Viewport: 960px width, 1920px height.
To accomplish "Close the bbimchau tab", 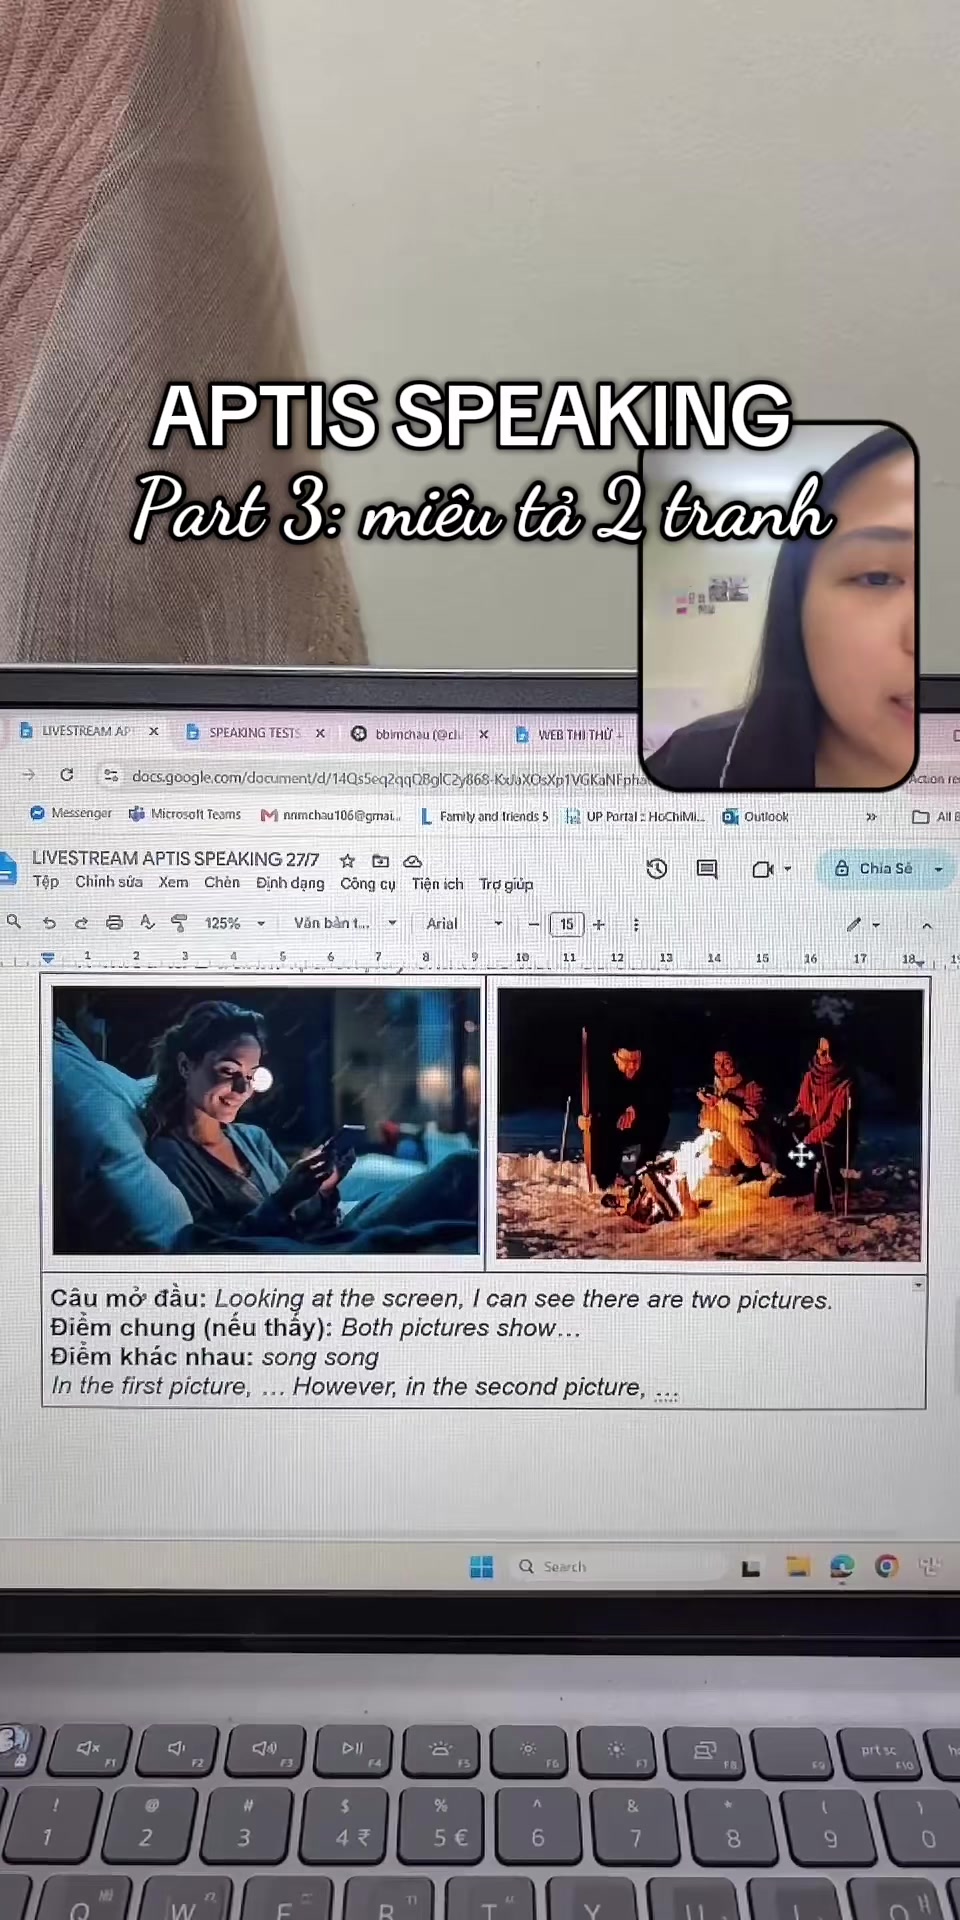I will (x=483, y=734).
